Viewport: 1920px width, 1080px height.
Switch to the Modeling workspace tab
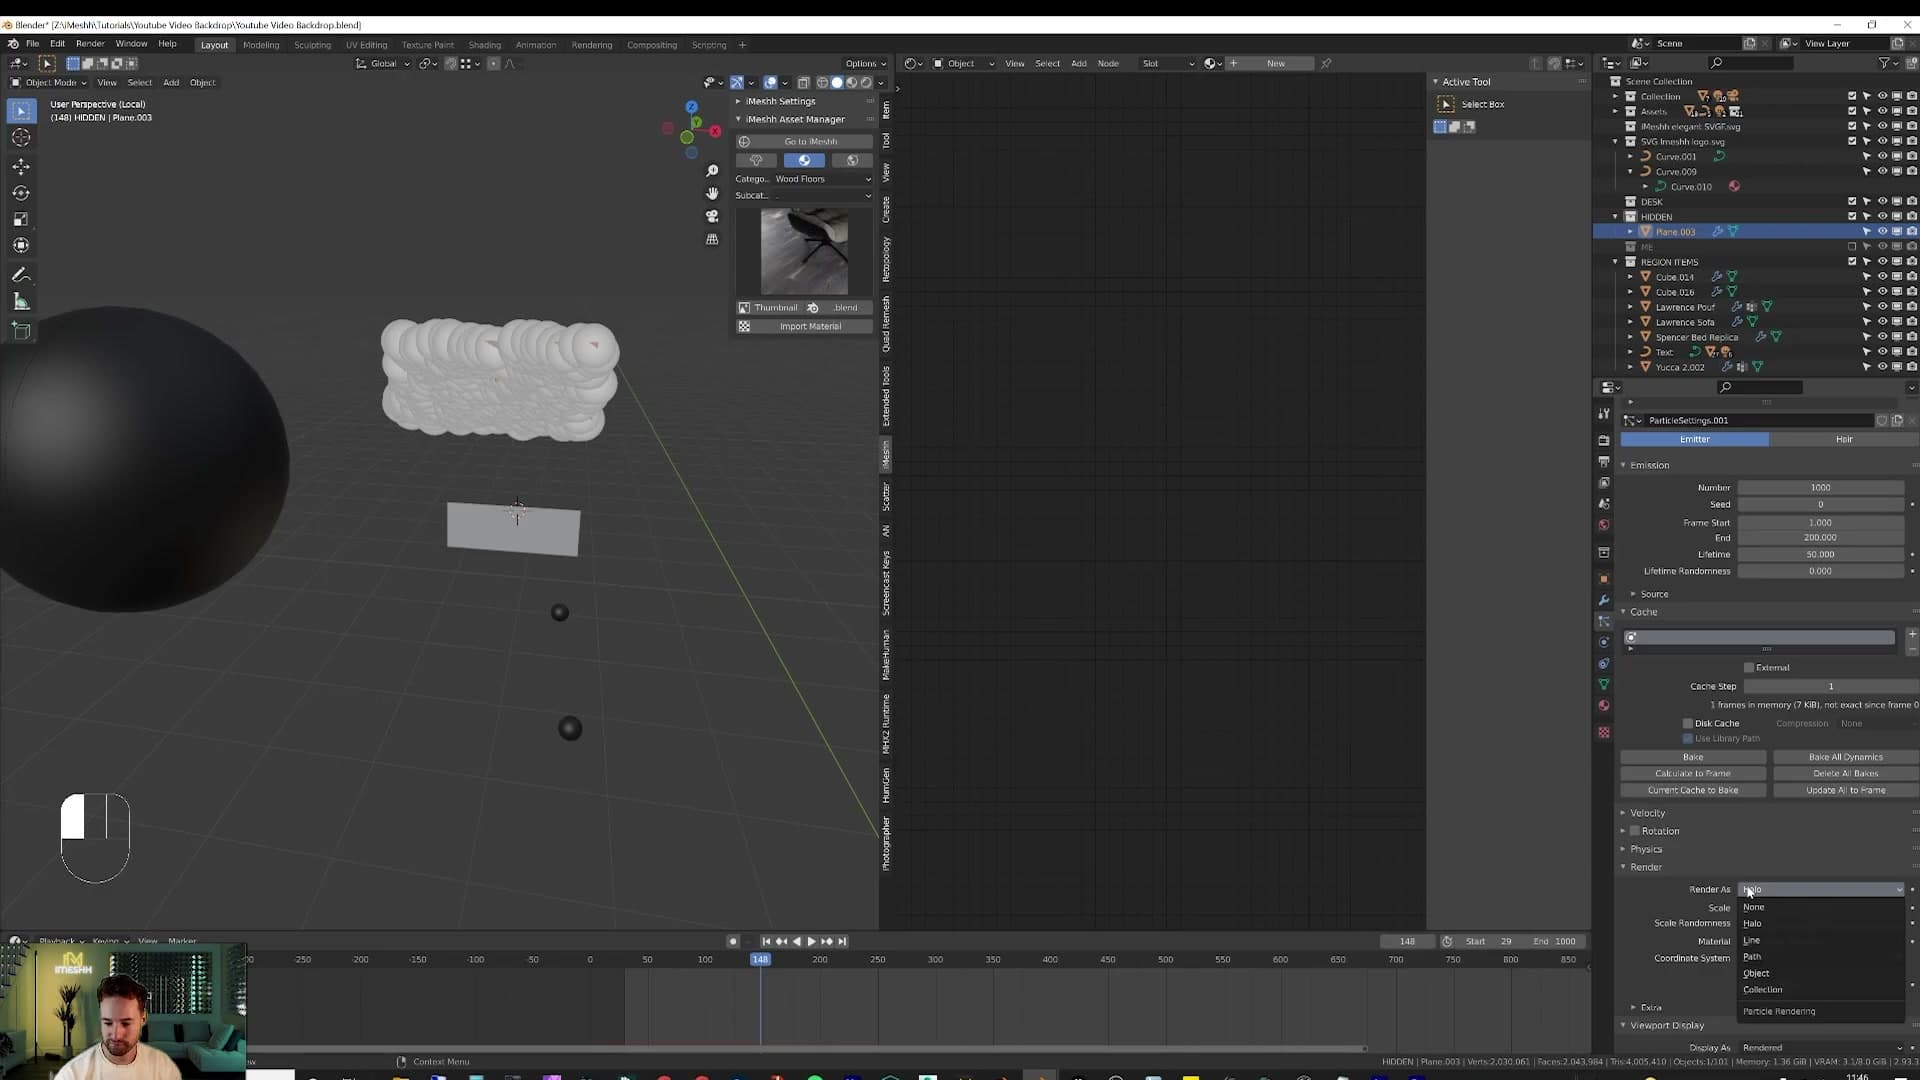click(261, 45)
